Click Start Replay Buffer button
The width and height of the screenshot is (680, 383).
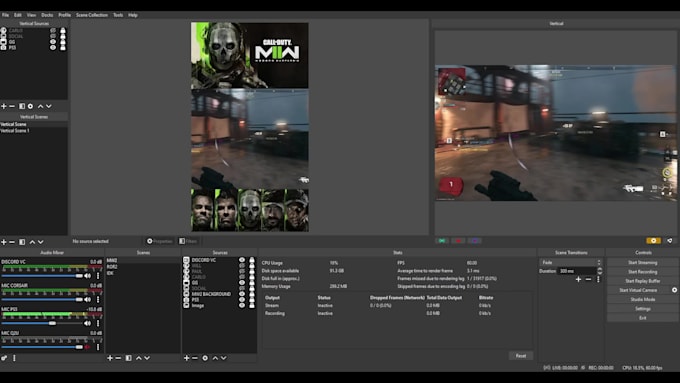[x=642, y=281]
